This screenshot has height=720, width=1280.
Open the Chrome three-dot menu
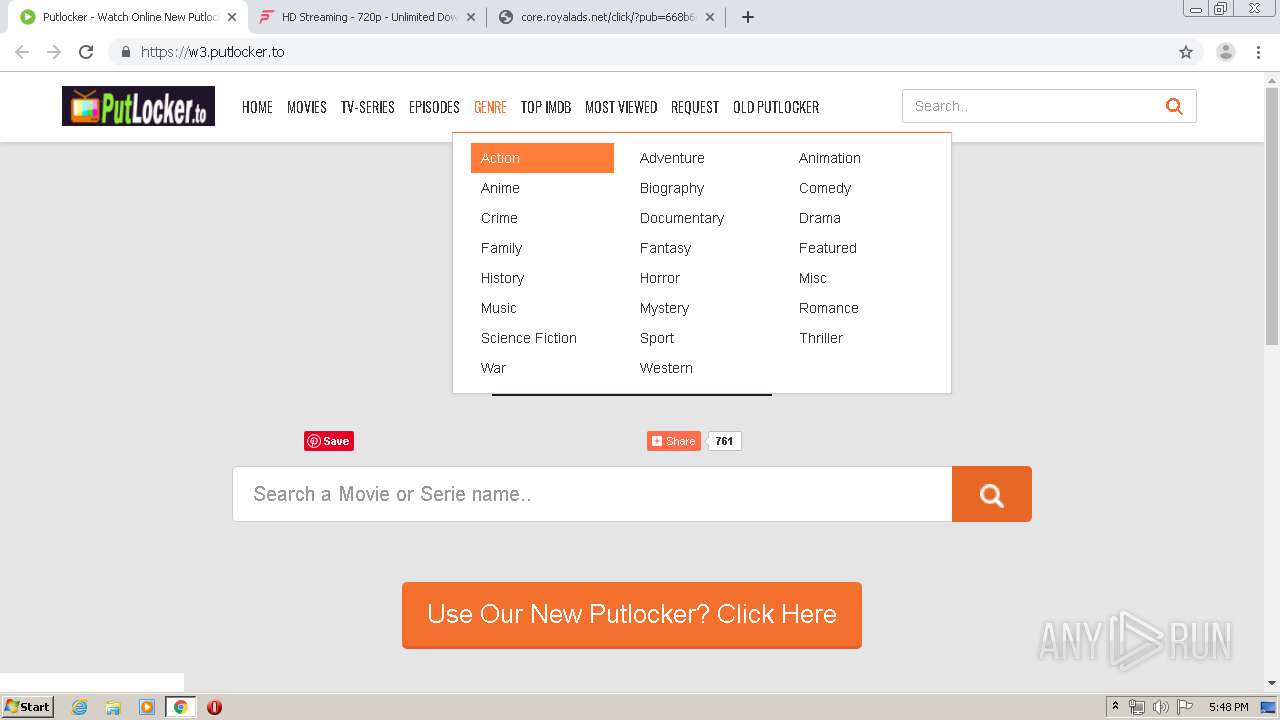(1258, 52)
